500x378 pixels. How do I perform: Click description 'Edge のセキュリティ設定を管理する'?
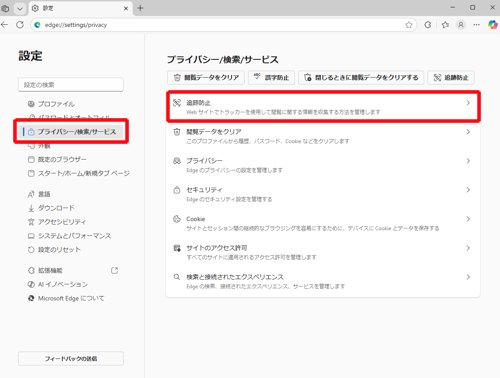coord(229,199)
